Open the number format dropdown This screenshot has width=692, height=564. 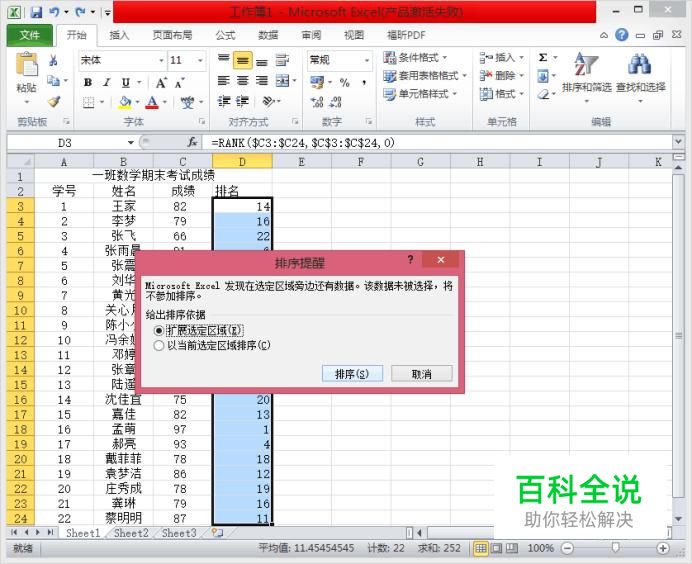pyautogui.click(x=367, y=60)
